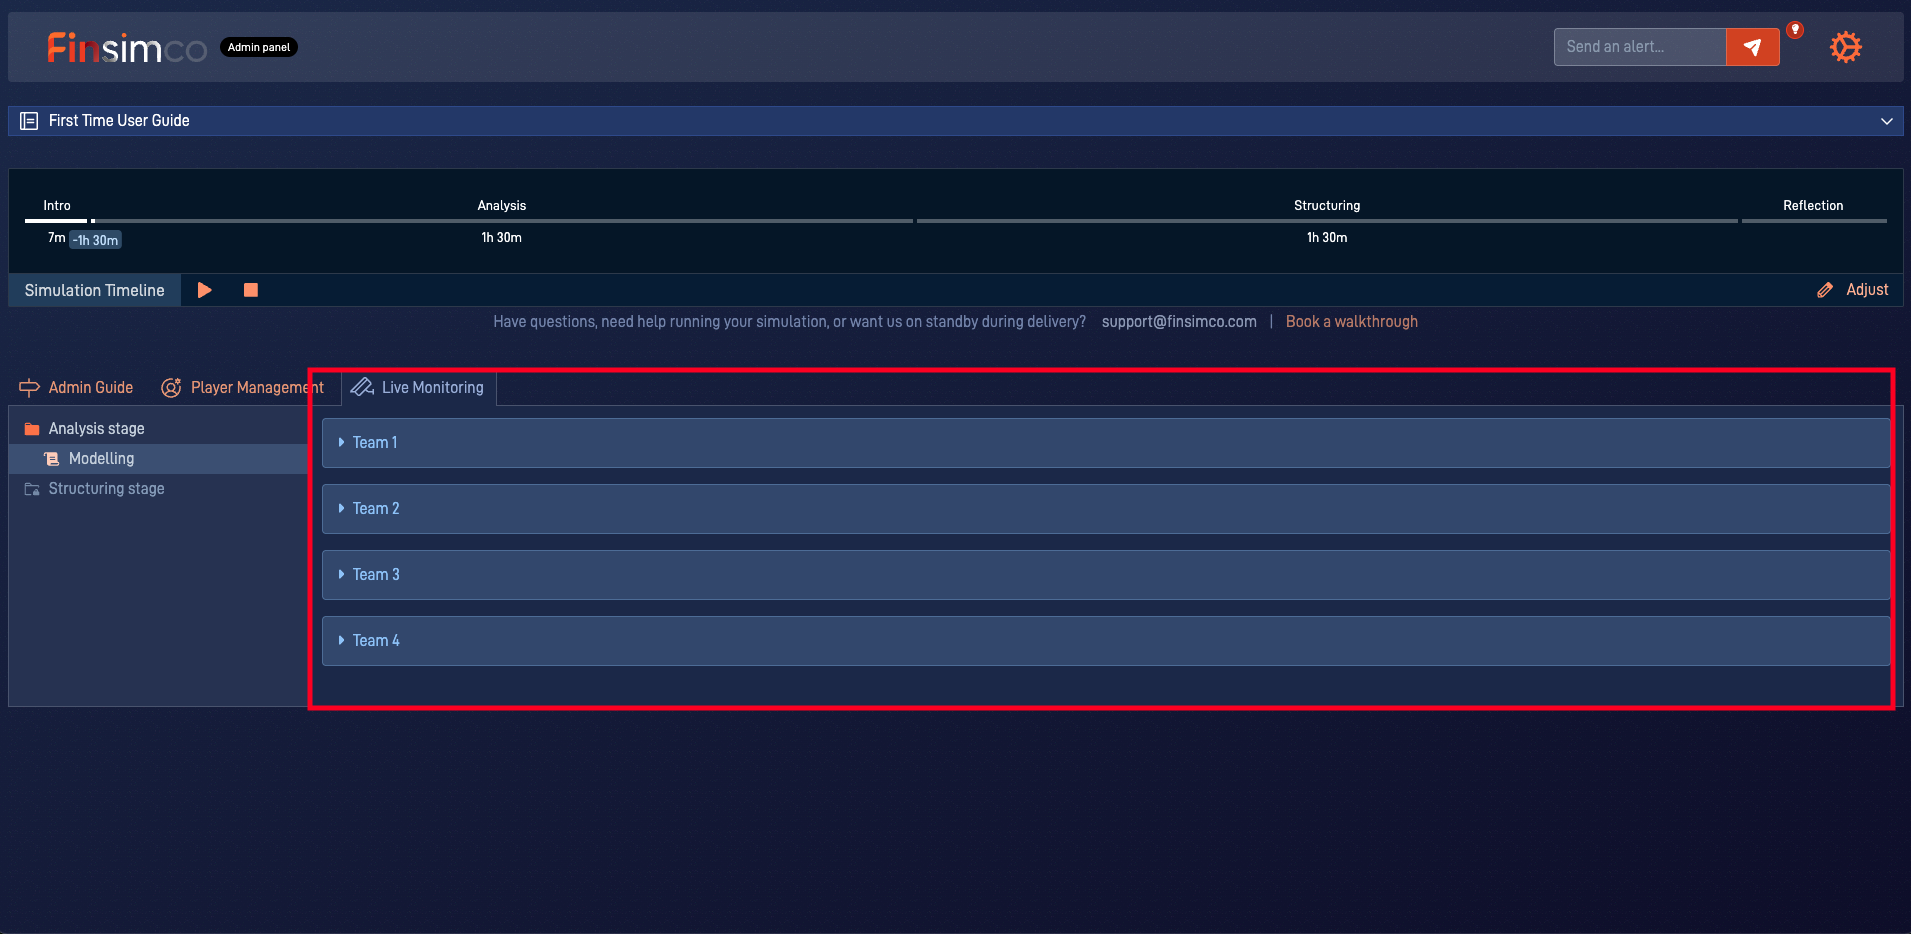Viewport: 1911px width, 934px height.
Task: Open the Admin Guide tab
Action: [76, 388]
